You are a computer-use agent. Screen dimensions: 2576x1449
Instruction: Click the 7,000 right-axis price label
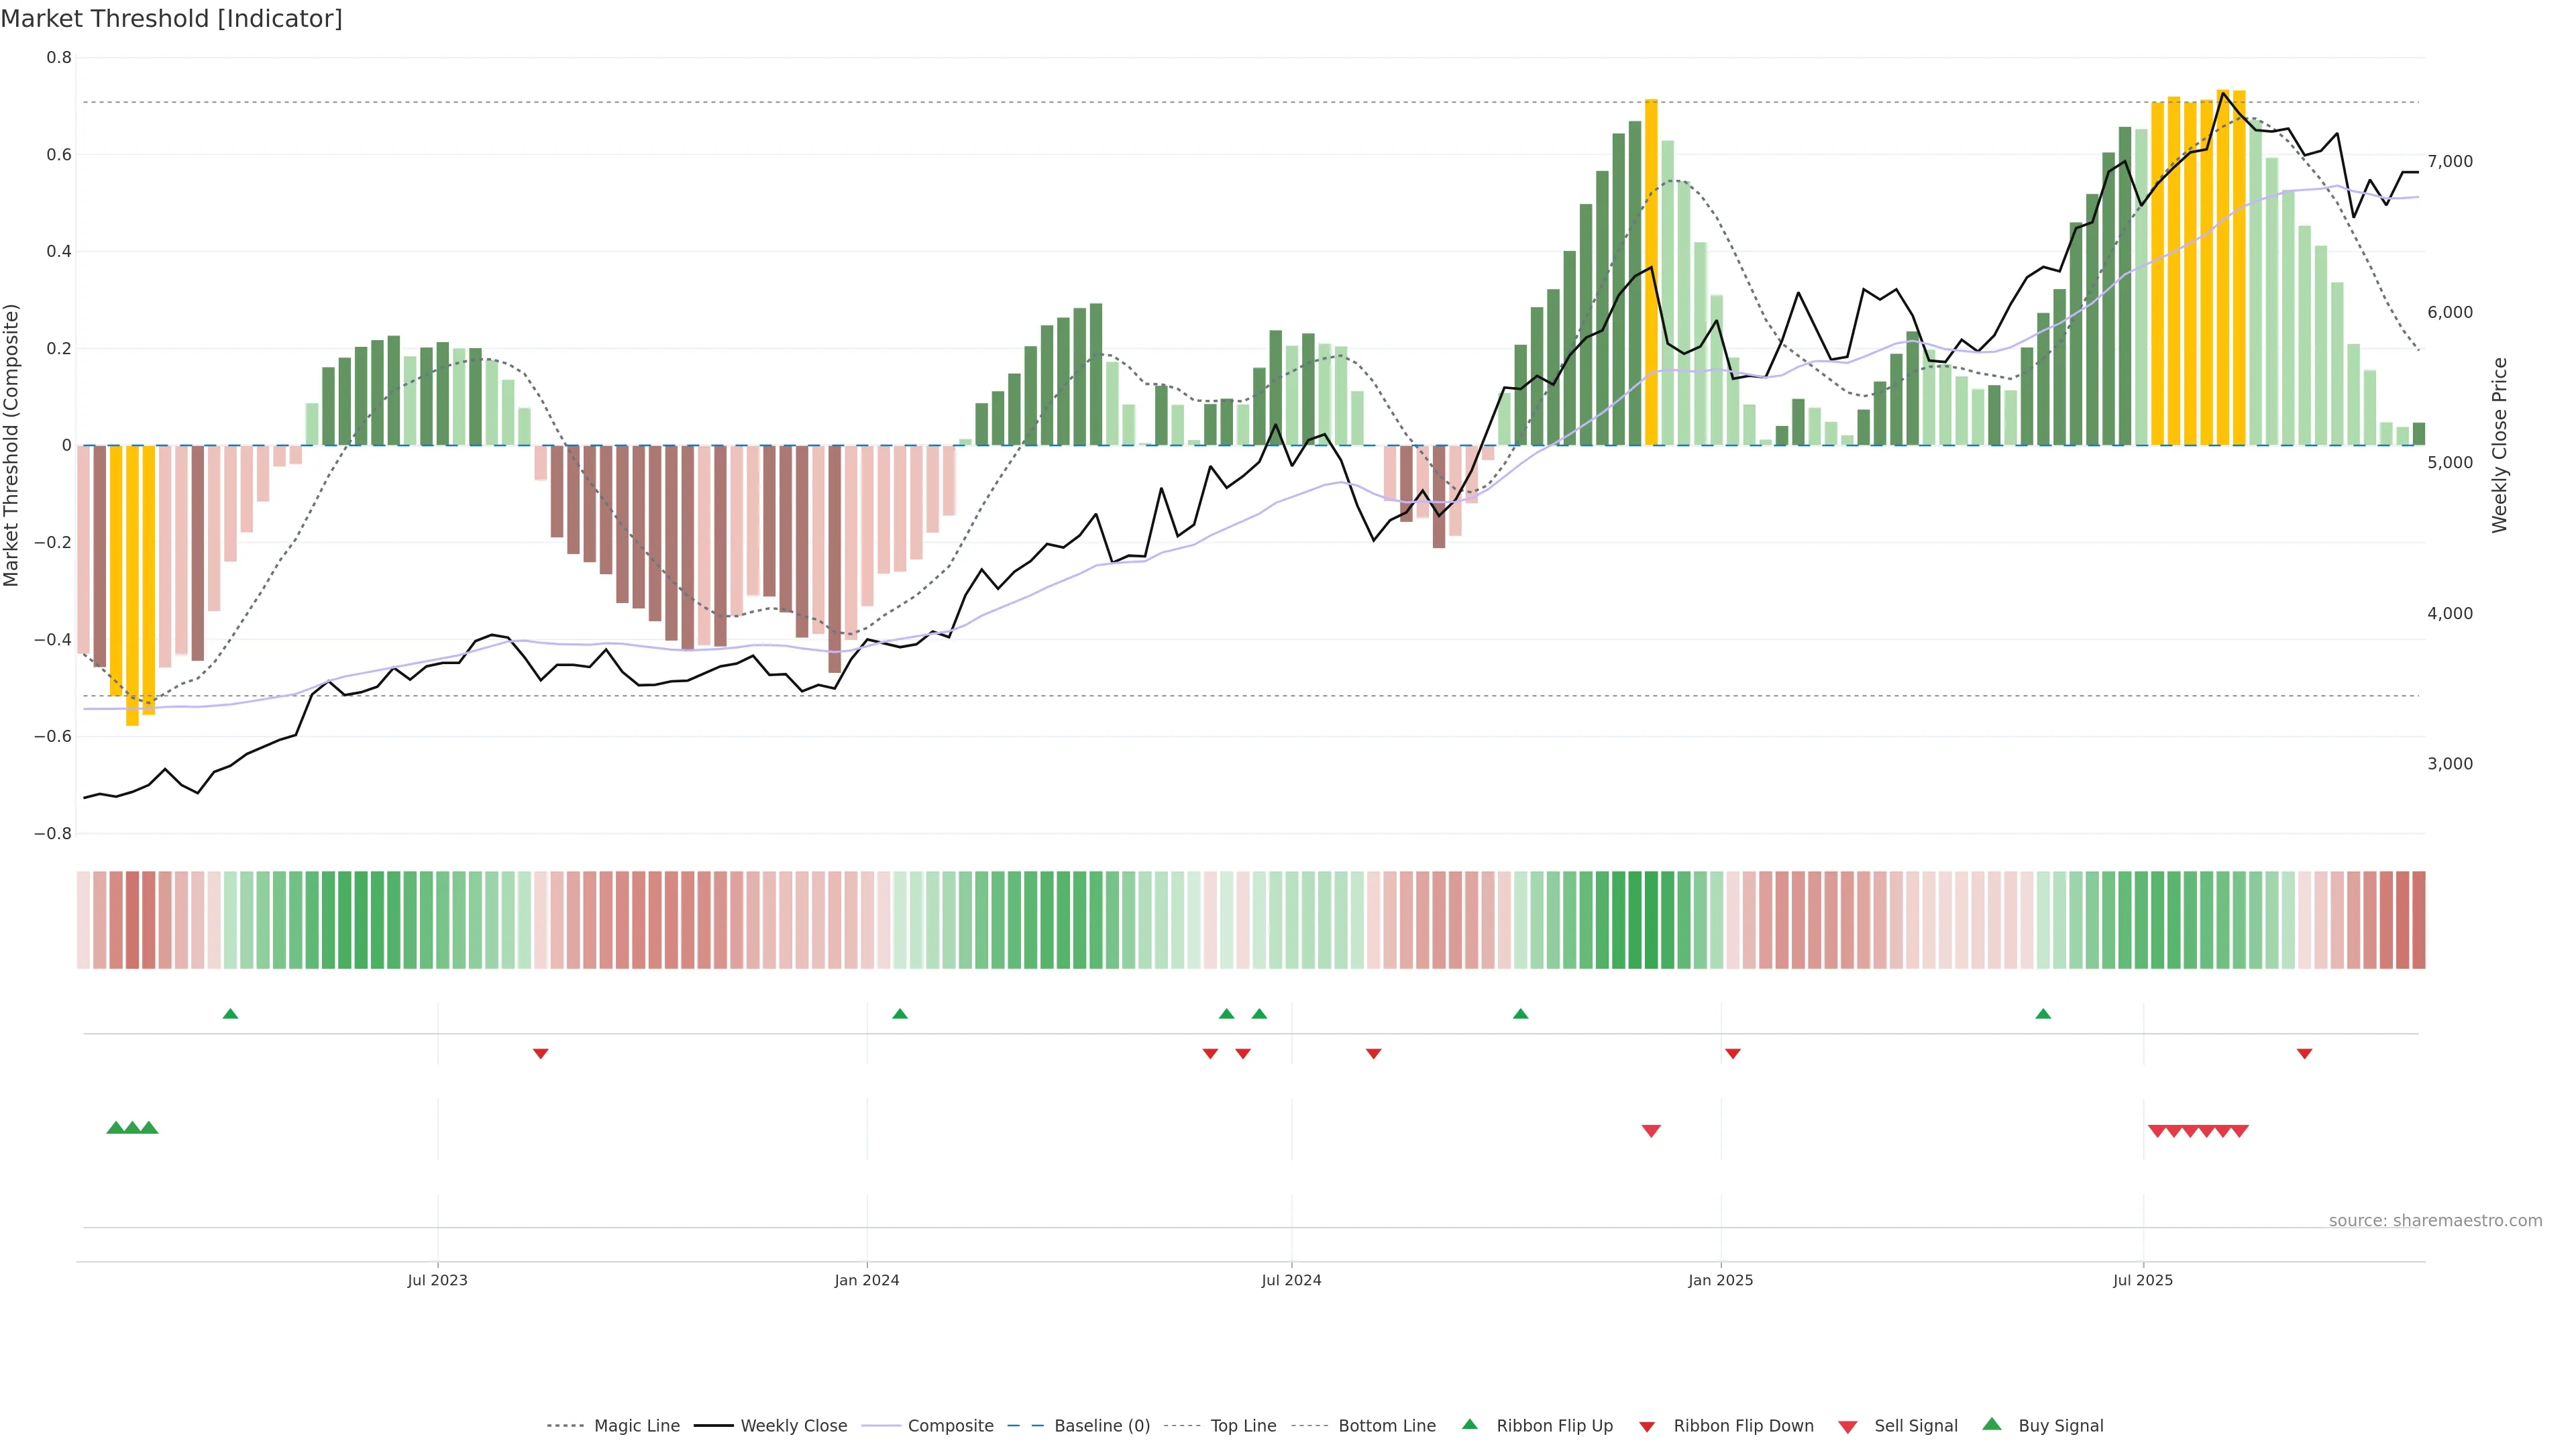[2450, 161]
